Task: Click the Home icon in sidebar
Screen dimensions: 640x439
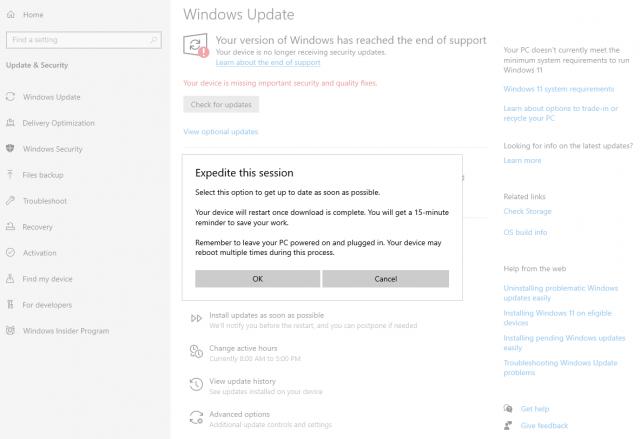Action: point(11,15)
